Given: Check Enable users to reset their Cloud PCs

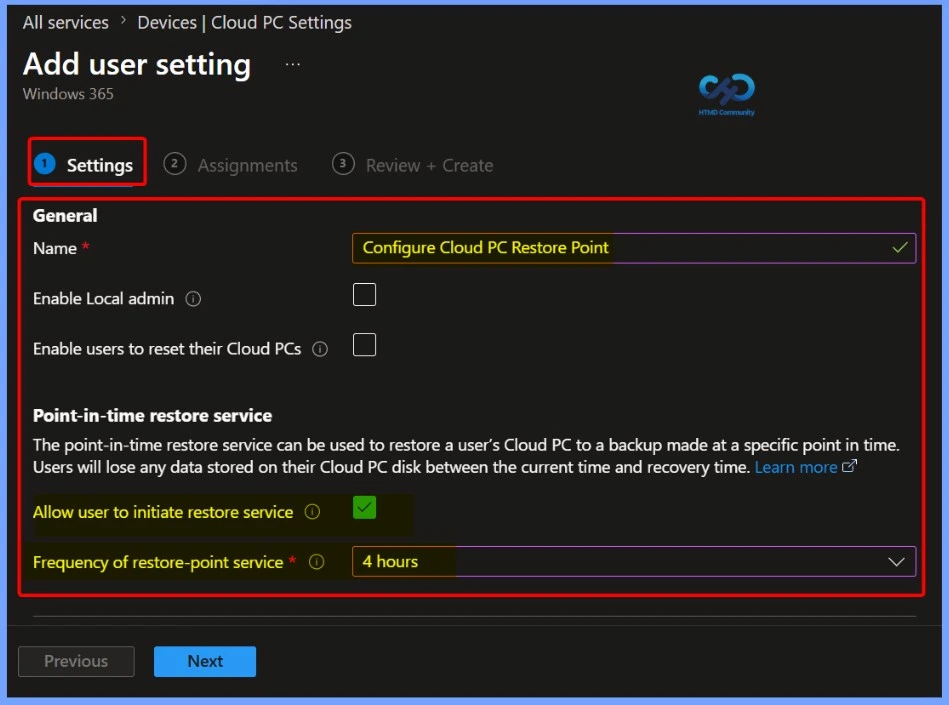Looking at the screenshot, I should point(364,345).
